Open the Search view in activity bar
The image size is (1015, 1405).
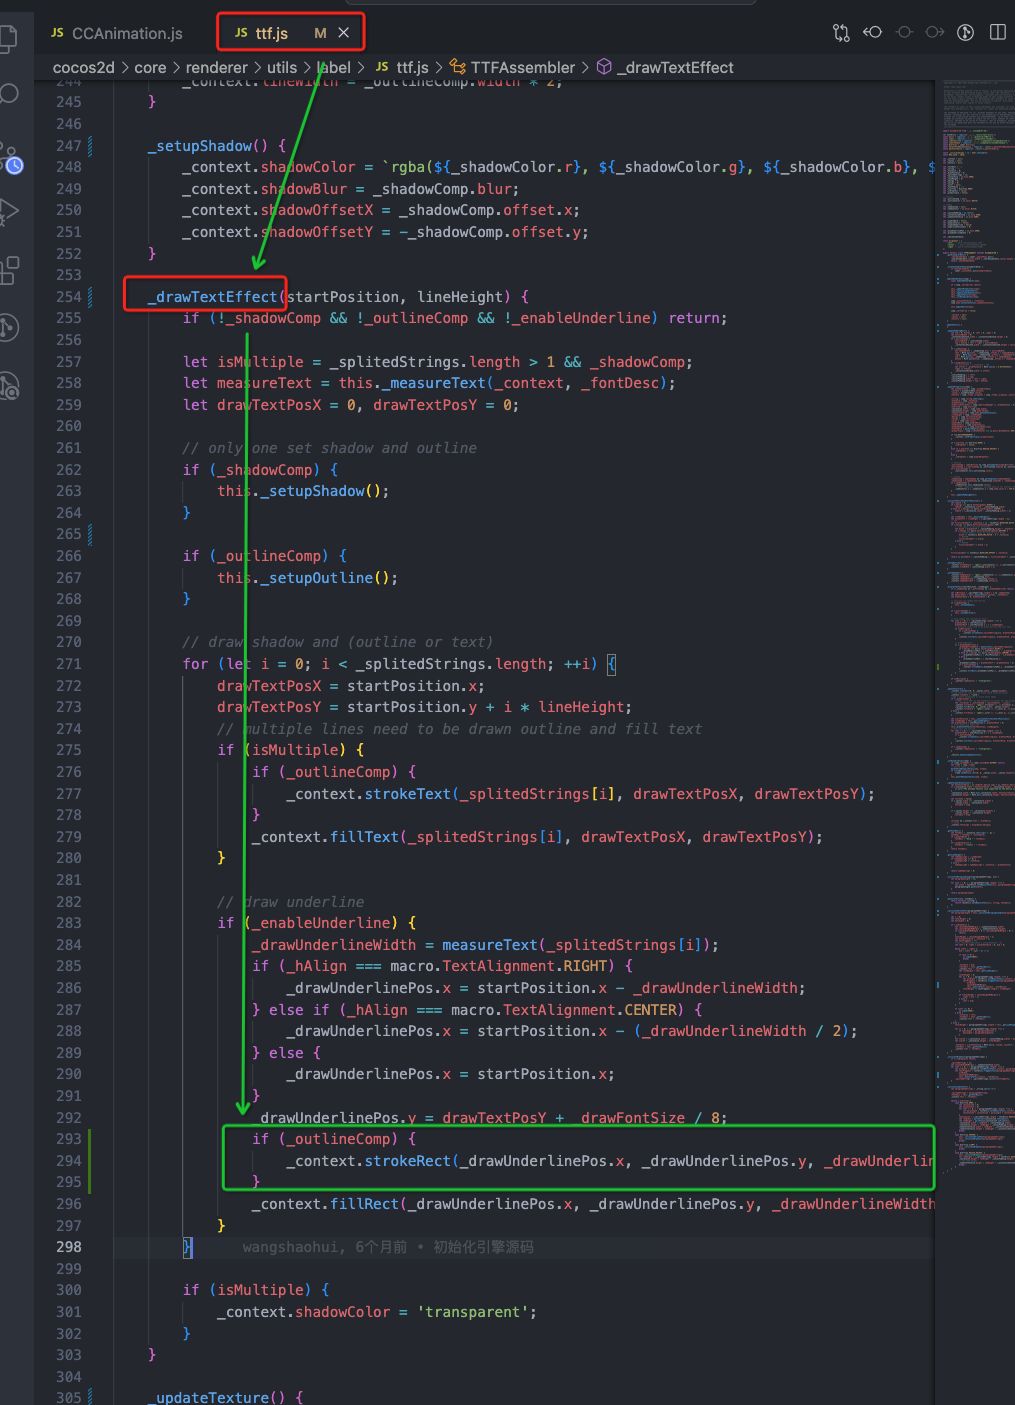click(8, 95)
